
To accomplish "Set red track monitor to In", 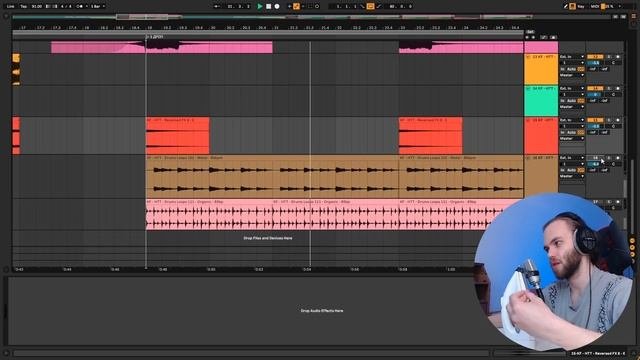I will tap(562, 133).
